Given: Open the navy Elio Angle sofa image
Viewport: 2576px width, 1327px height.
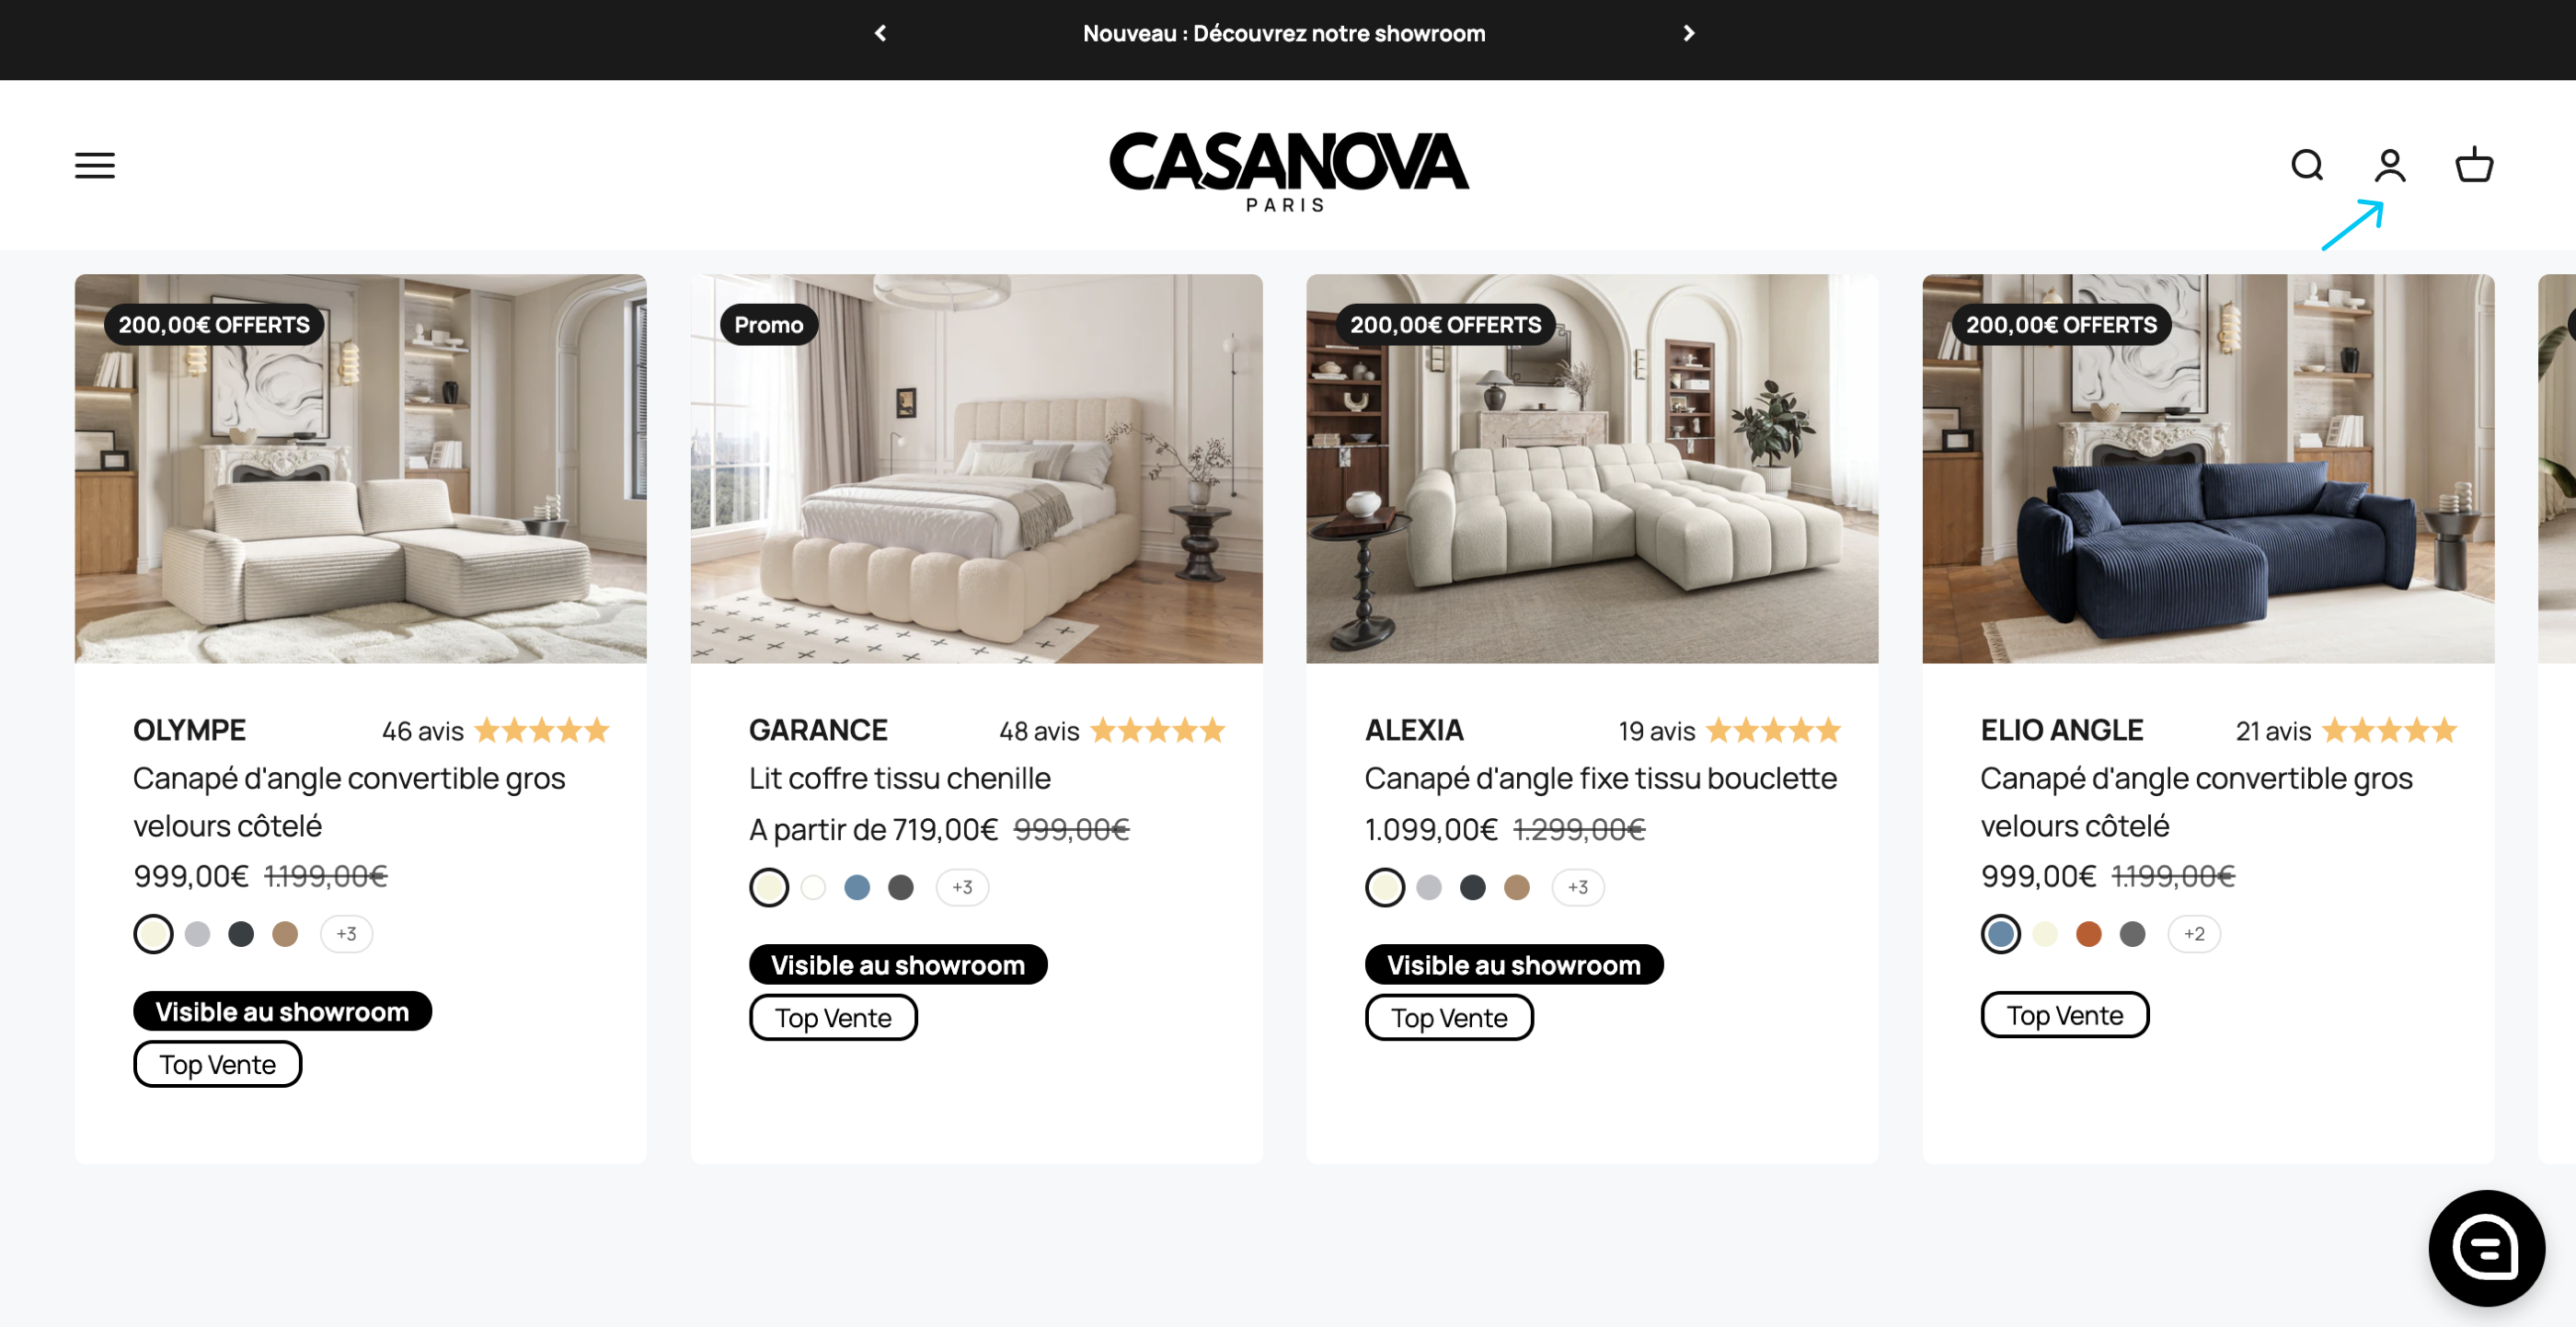Looking at the screenshot, I should pos(2207,468).
